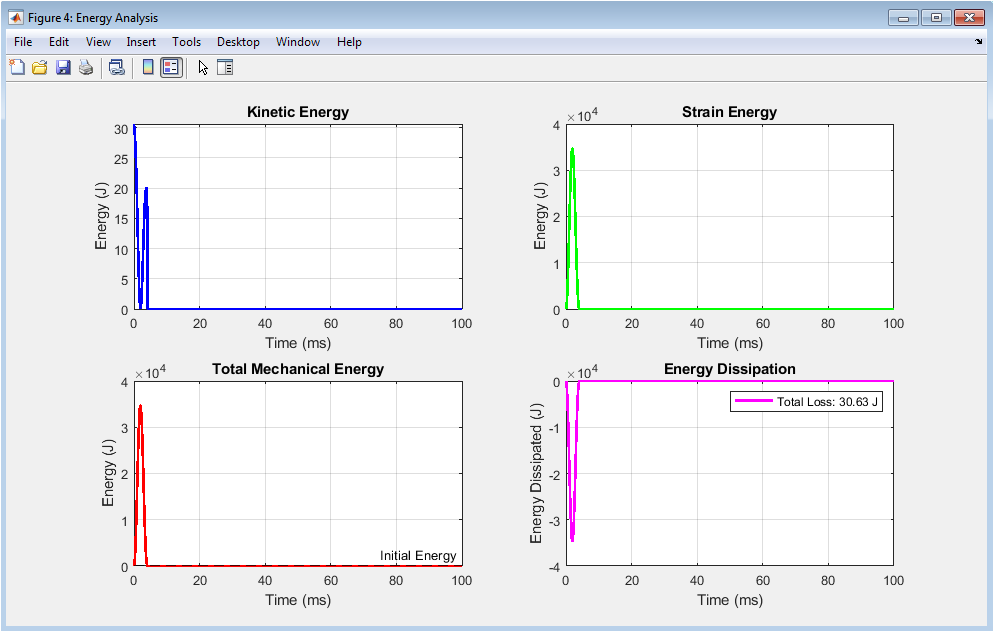Screen dimensions: 994x632
Task: Click the magenta line sample in the legend
Action: tap(754, 401)
